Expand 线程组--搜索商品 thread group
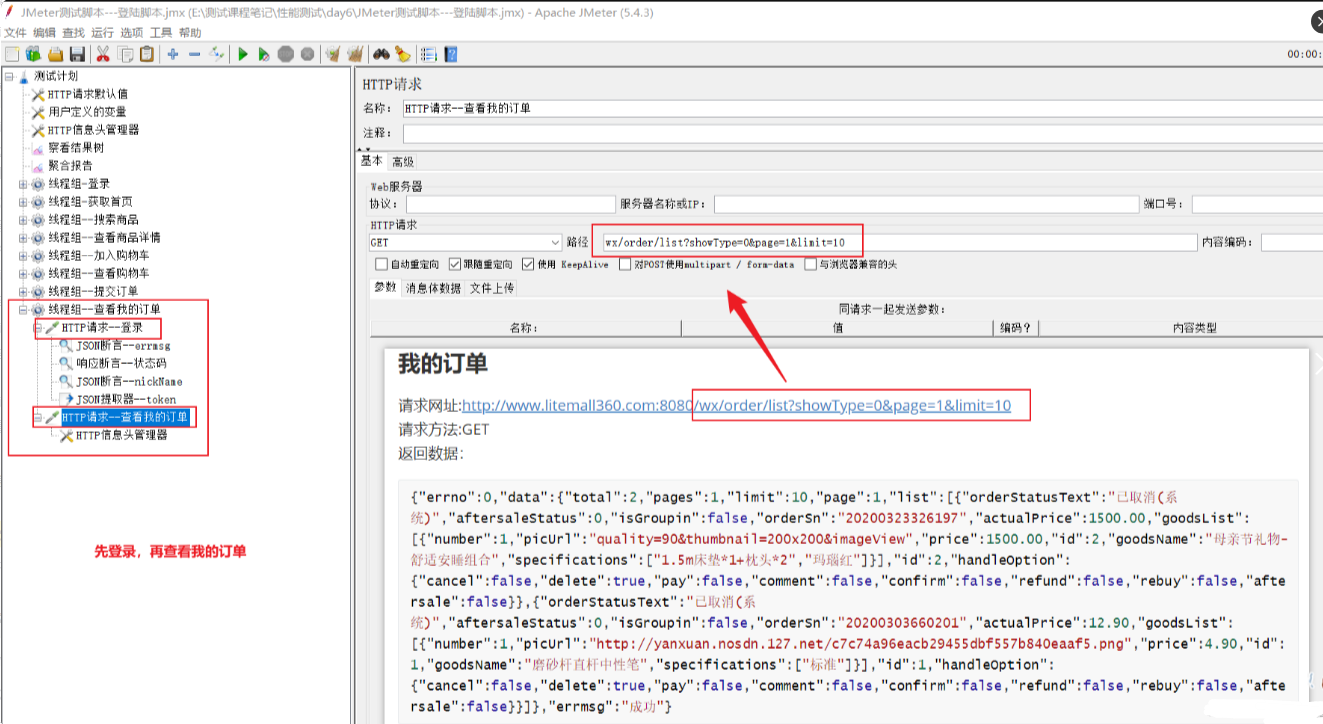 (x=23, y=220)
